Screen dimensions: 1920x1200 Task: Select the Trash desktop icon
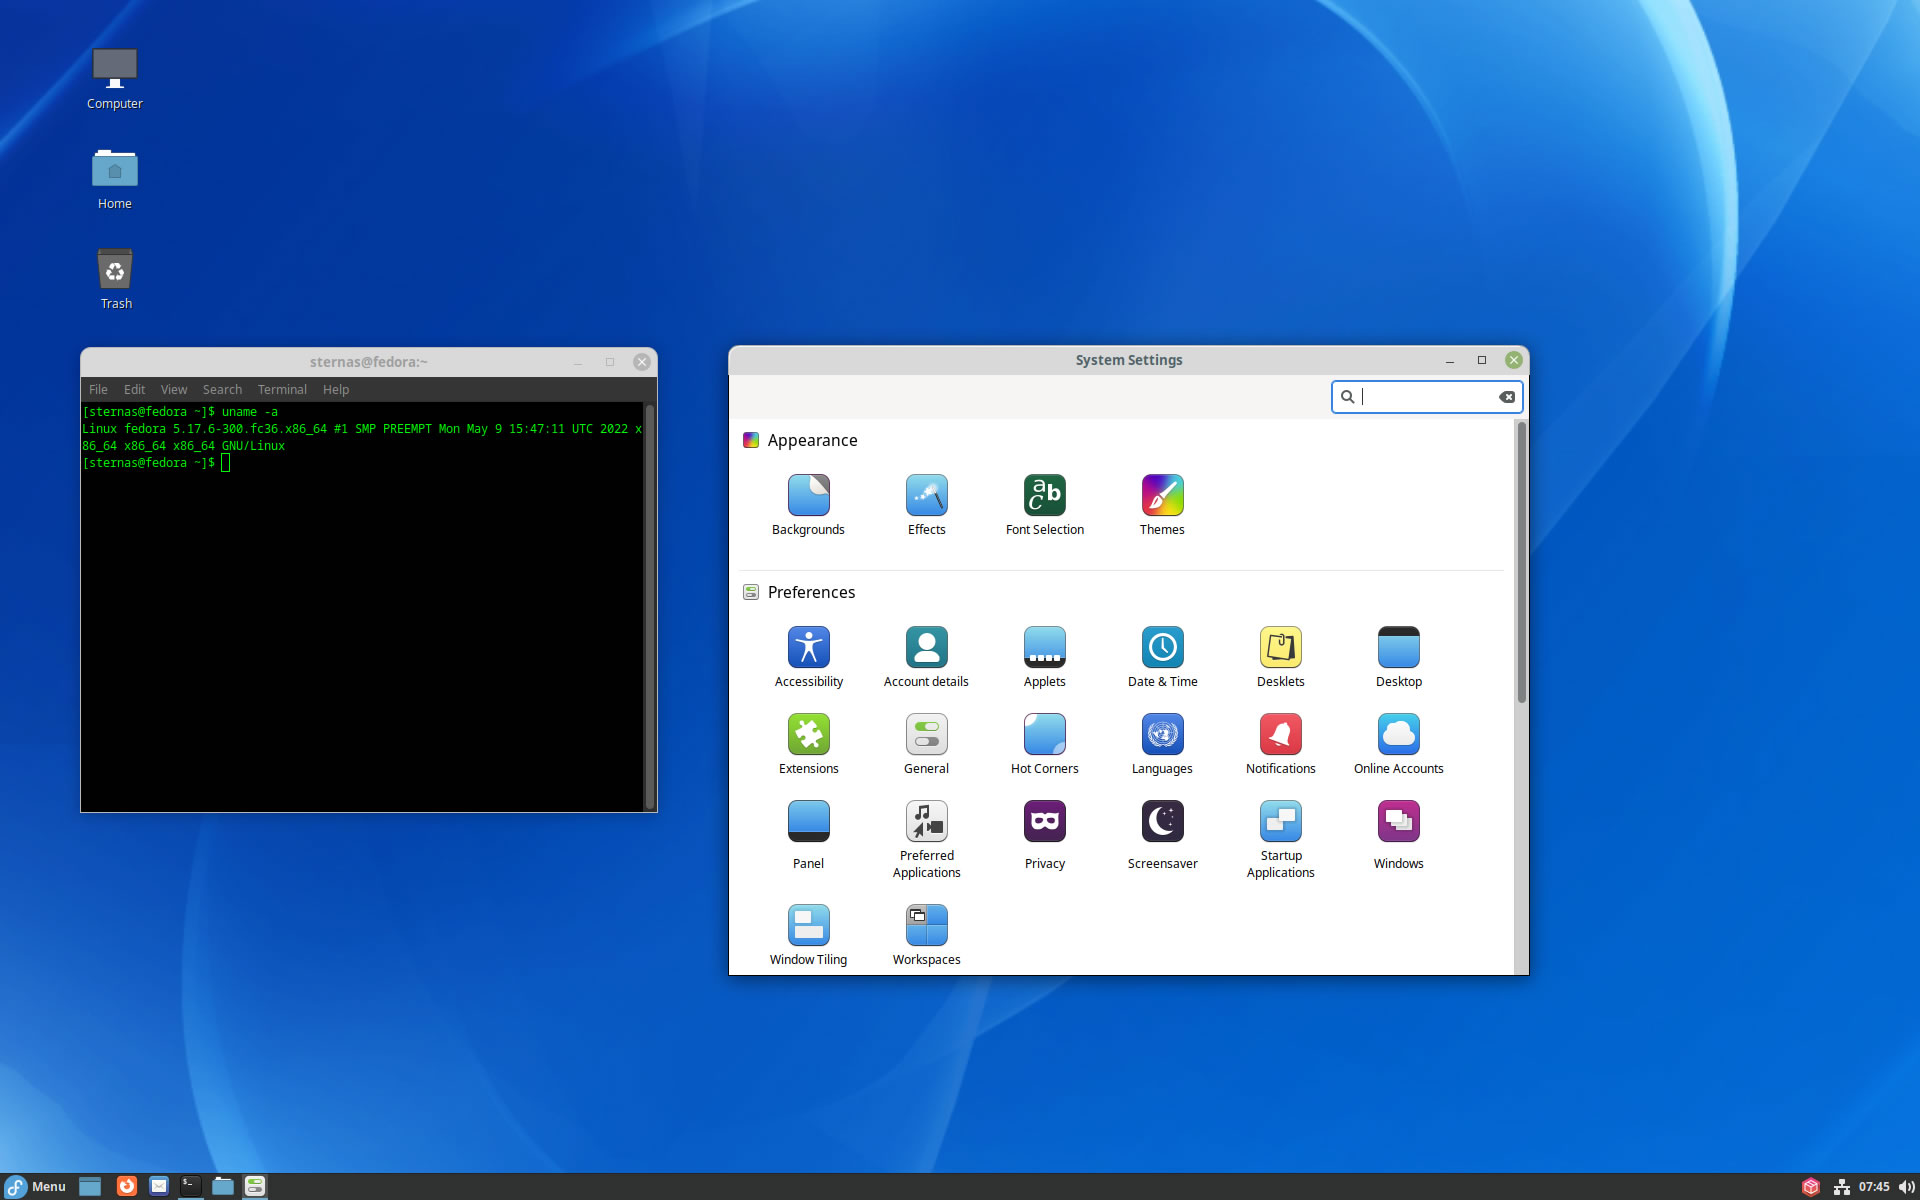point(115,279)
